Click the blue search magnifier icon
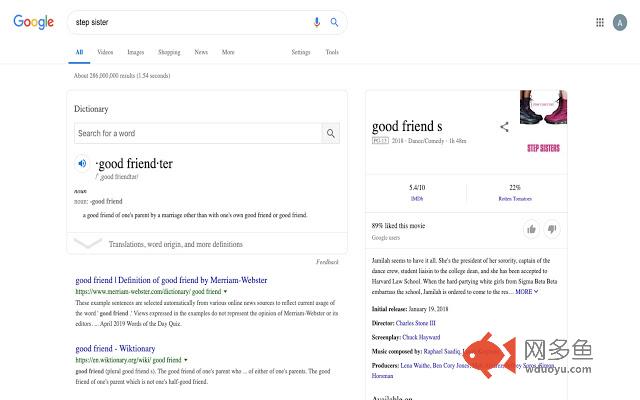640x400 pixels. point(334,22)
